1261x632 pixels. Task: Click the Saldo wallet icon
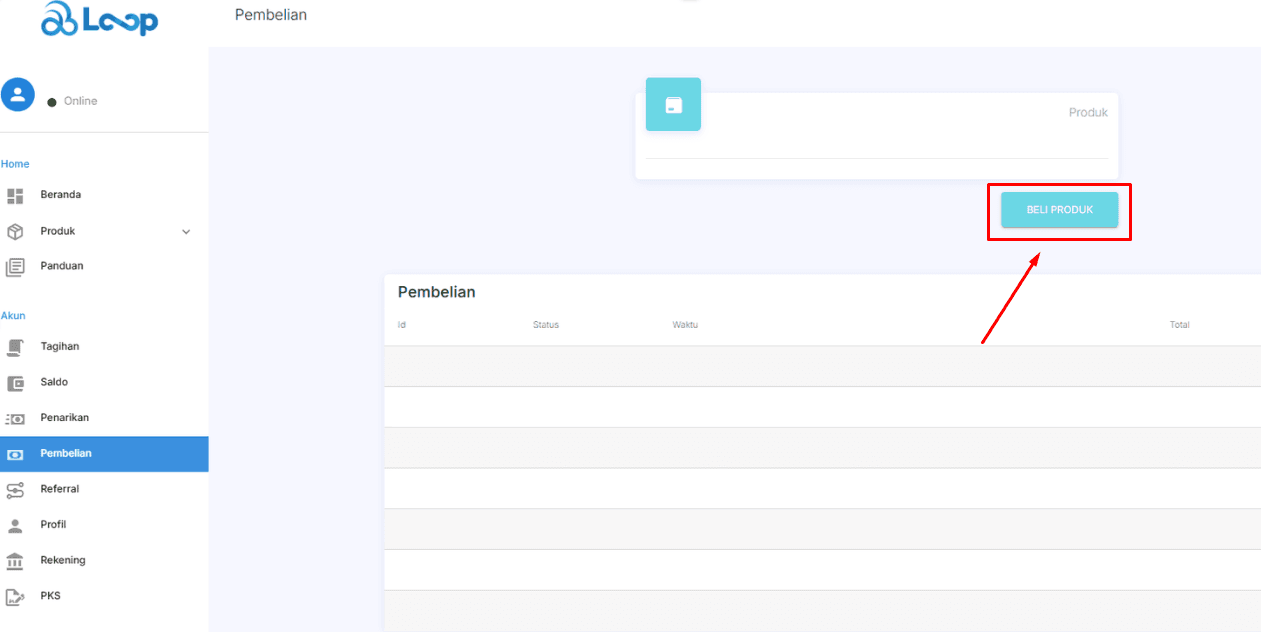[x=15, y=383]
